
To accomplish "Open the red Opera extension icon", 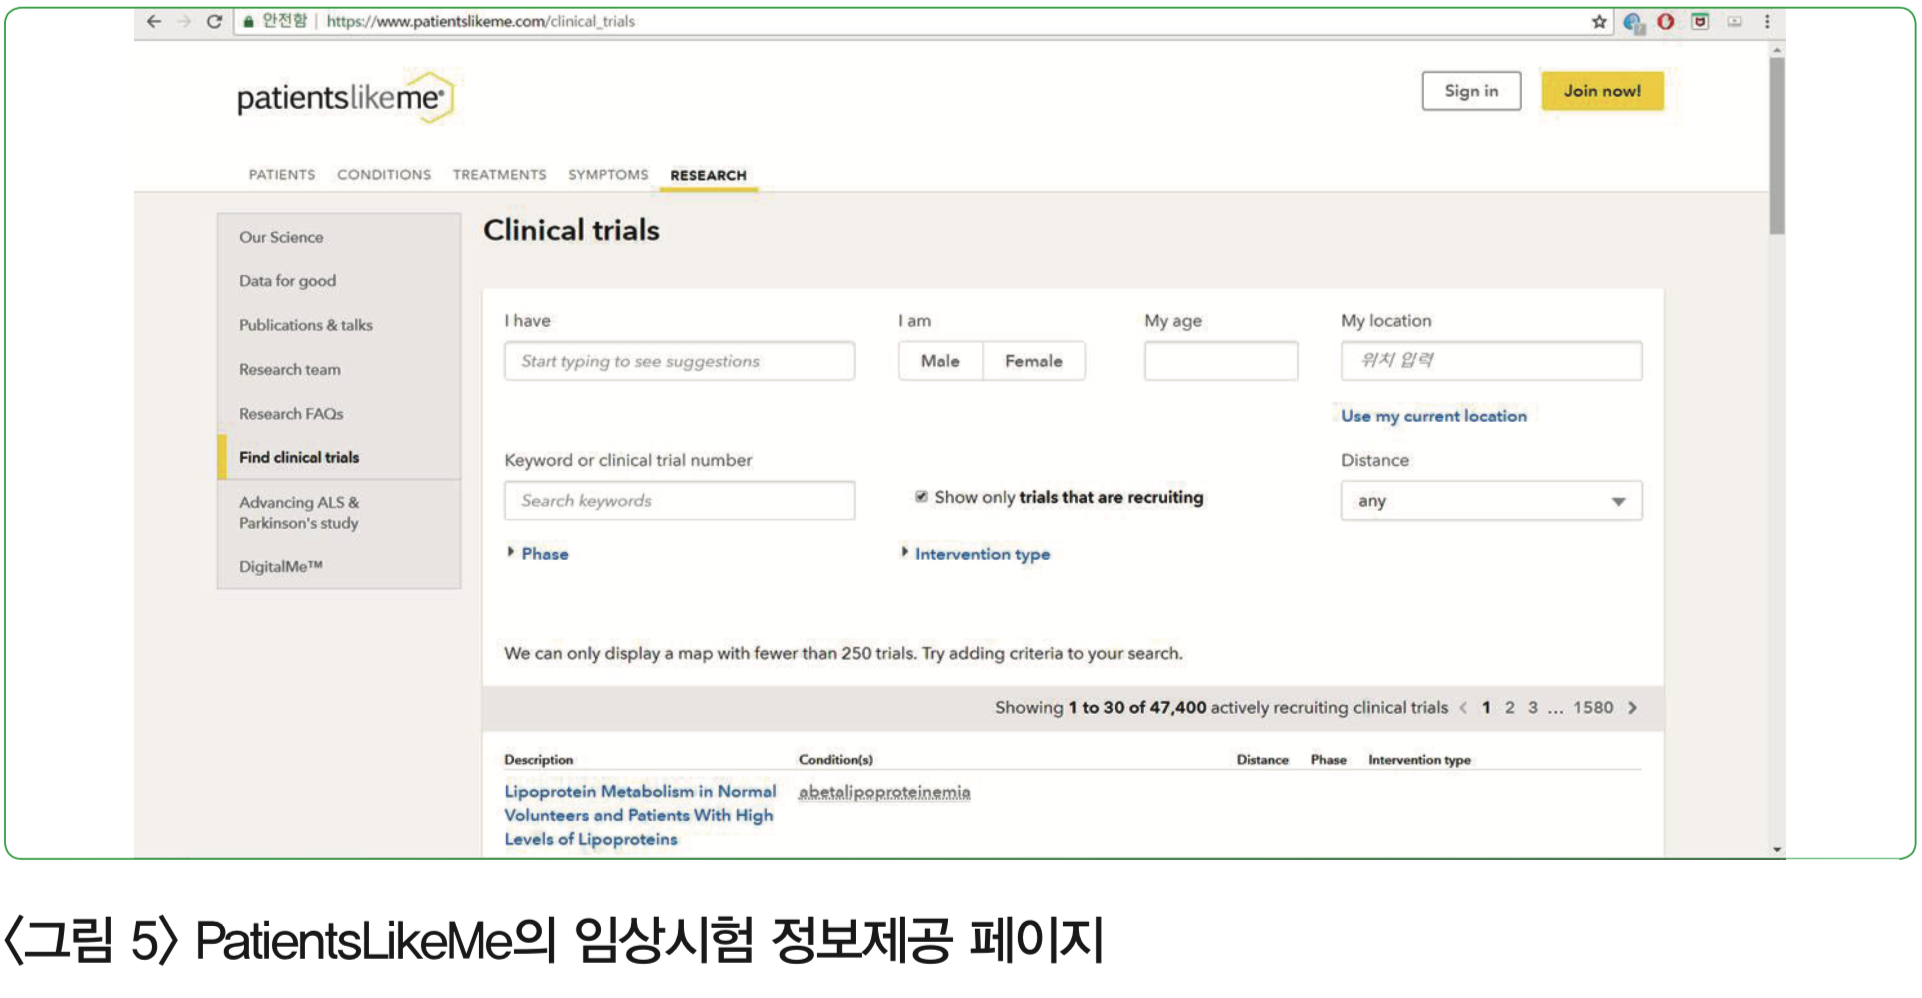I will 1665,21.
